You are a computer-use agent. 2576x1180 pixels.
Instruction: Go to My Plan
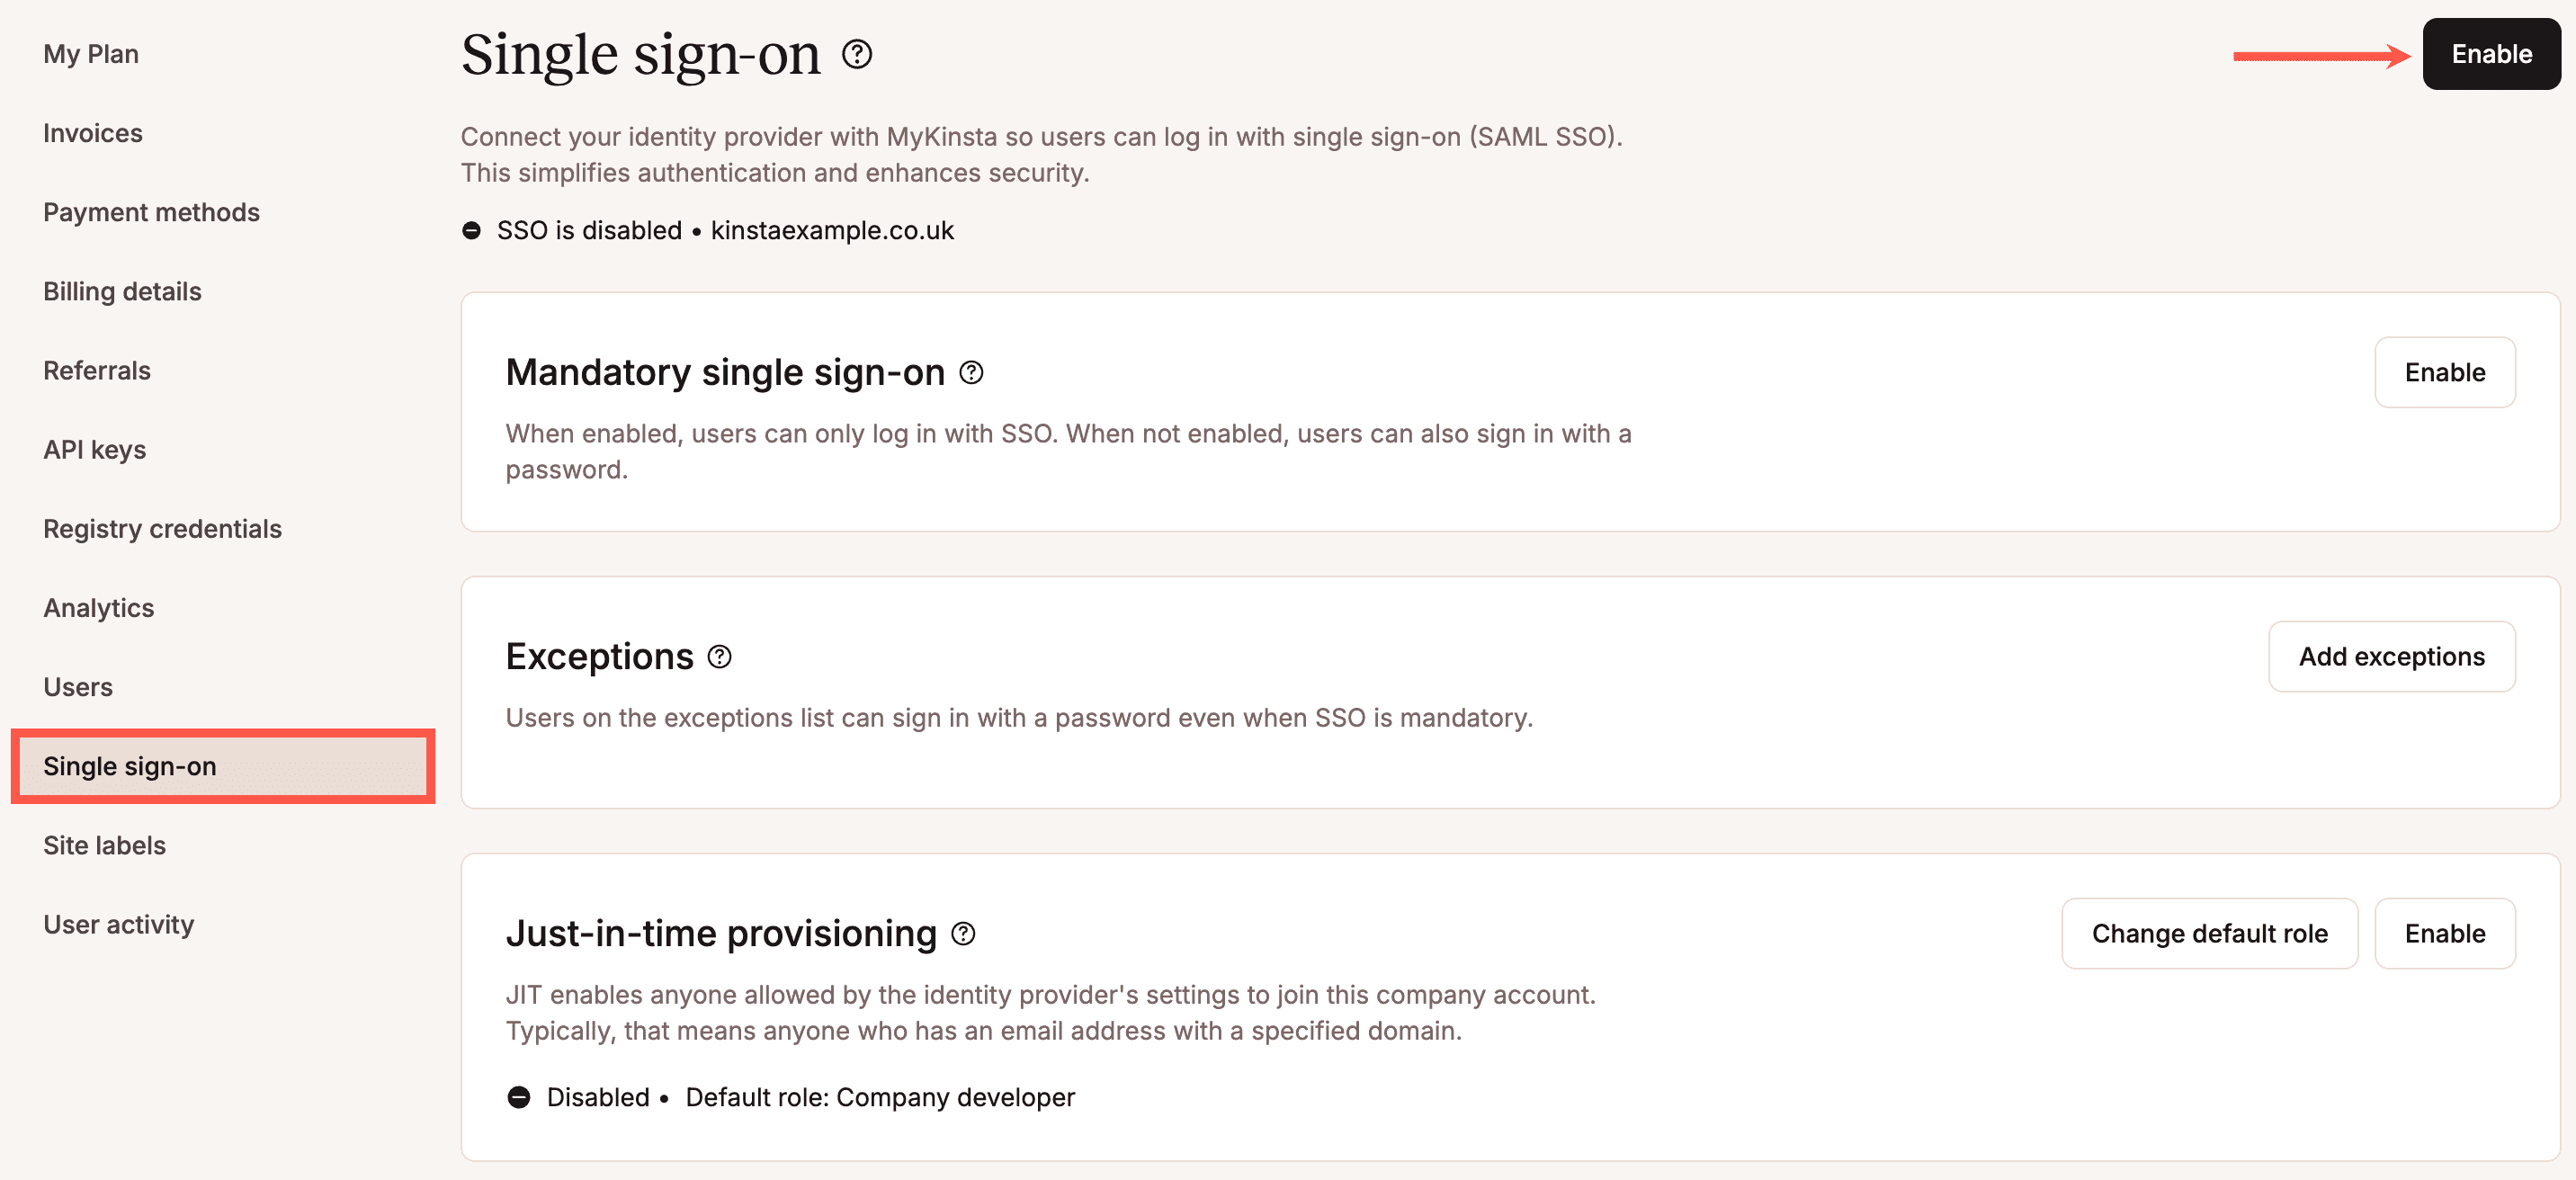tap(90, 53)
